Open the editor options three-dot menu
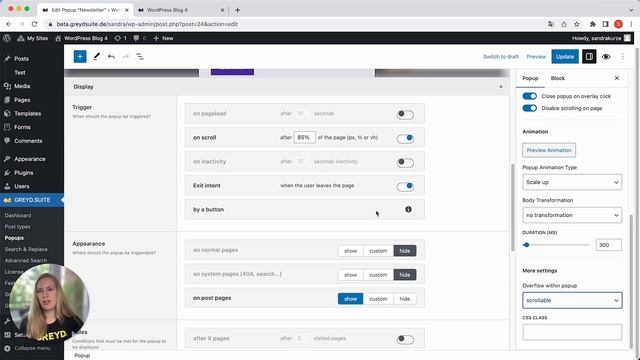 tap(622, 57)
